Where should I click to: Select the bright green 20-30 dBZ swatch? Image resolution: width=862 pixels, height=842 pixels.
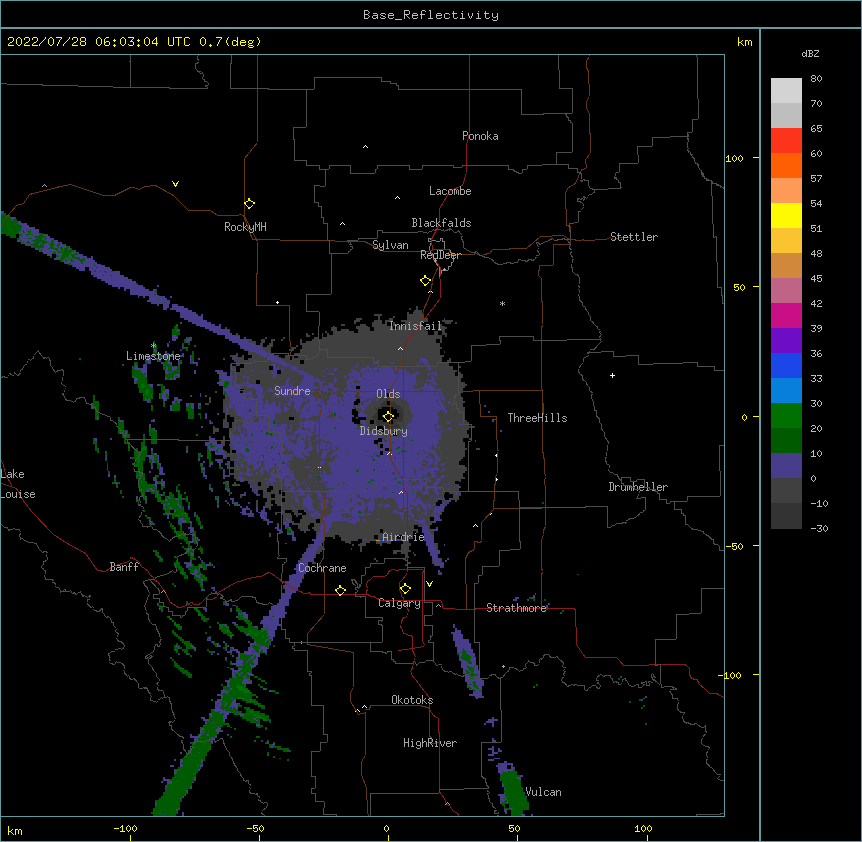click(786, 416)
